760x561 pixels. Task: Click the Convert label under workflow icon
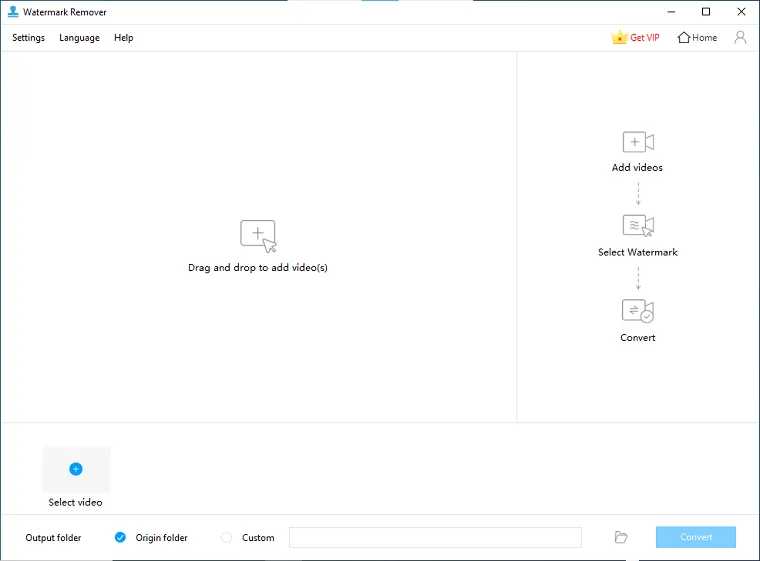pos(638,337)
